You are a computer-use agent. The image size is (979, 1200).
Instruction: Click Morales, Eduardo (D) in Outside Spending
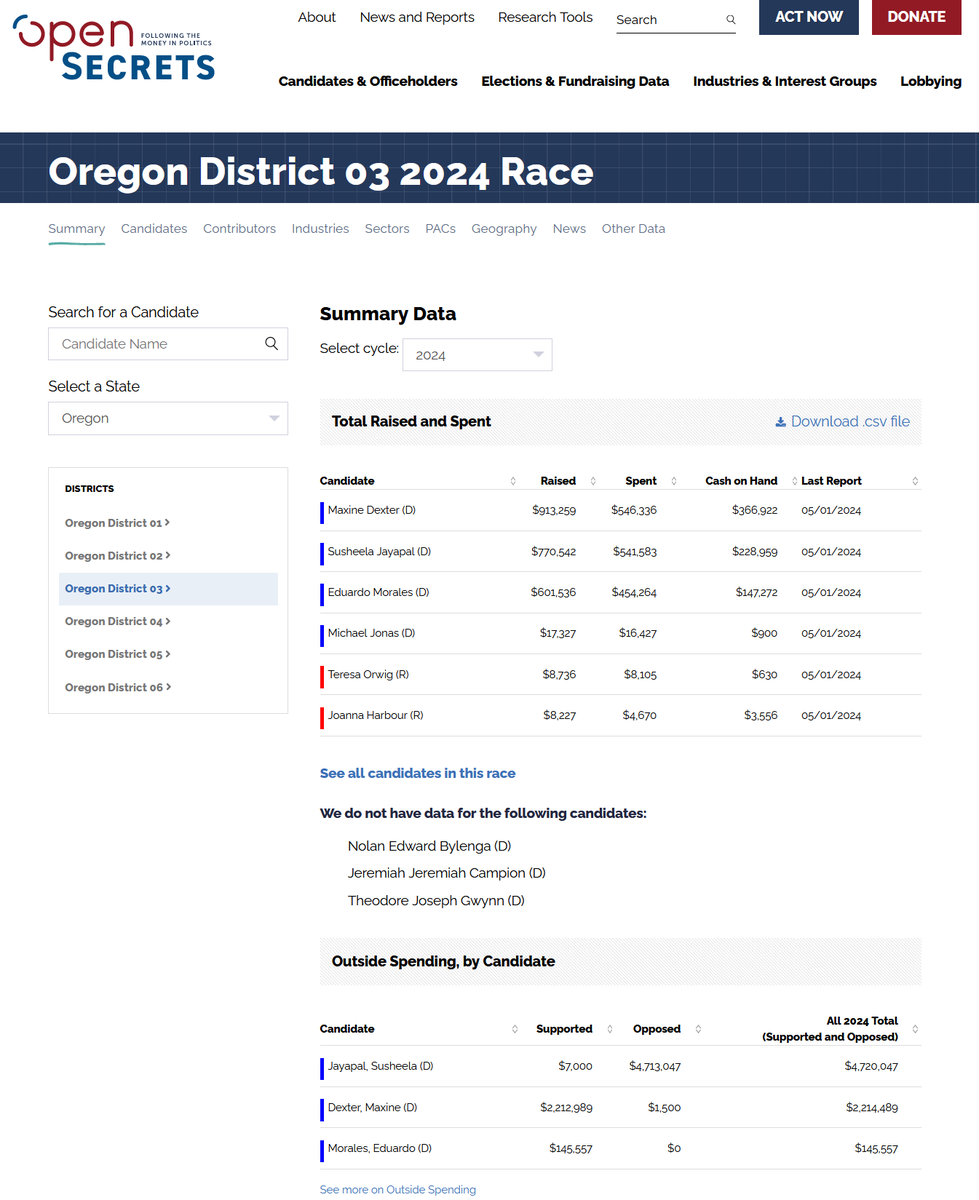pos(379,1148)
